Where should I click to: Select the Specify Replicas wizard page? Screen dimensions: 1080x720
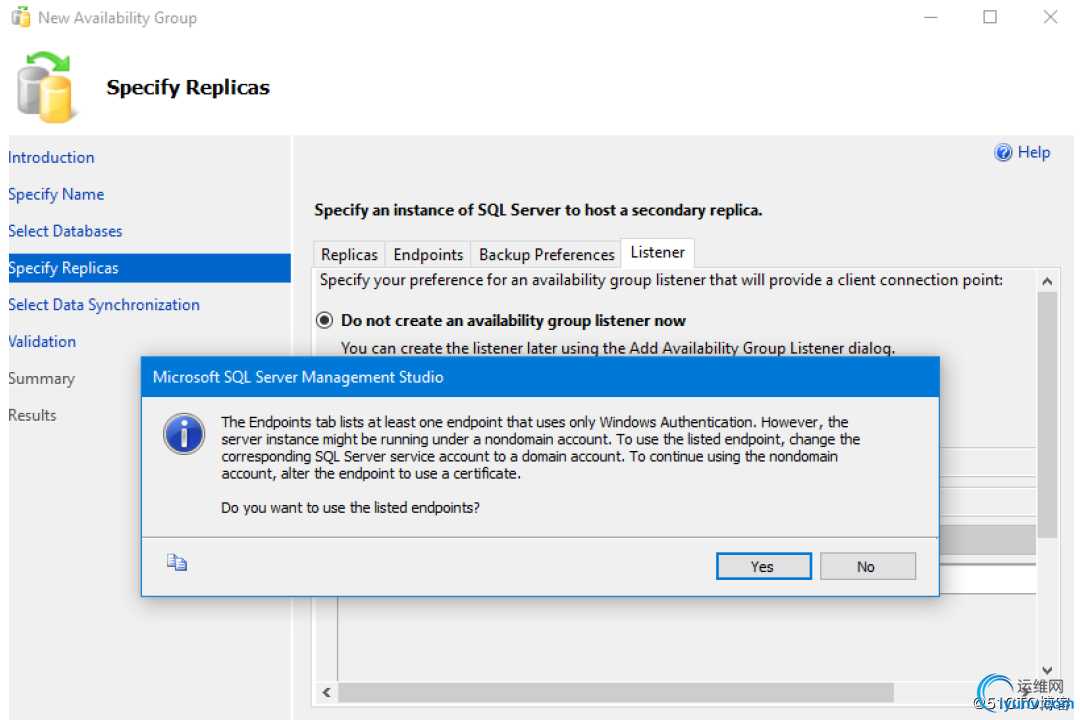coord(149,268)
